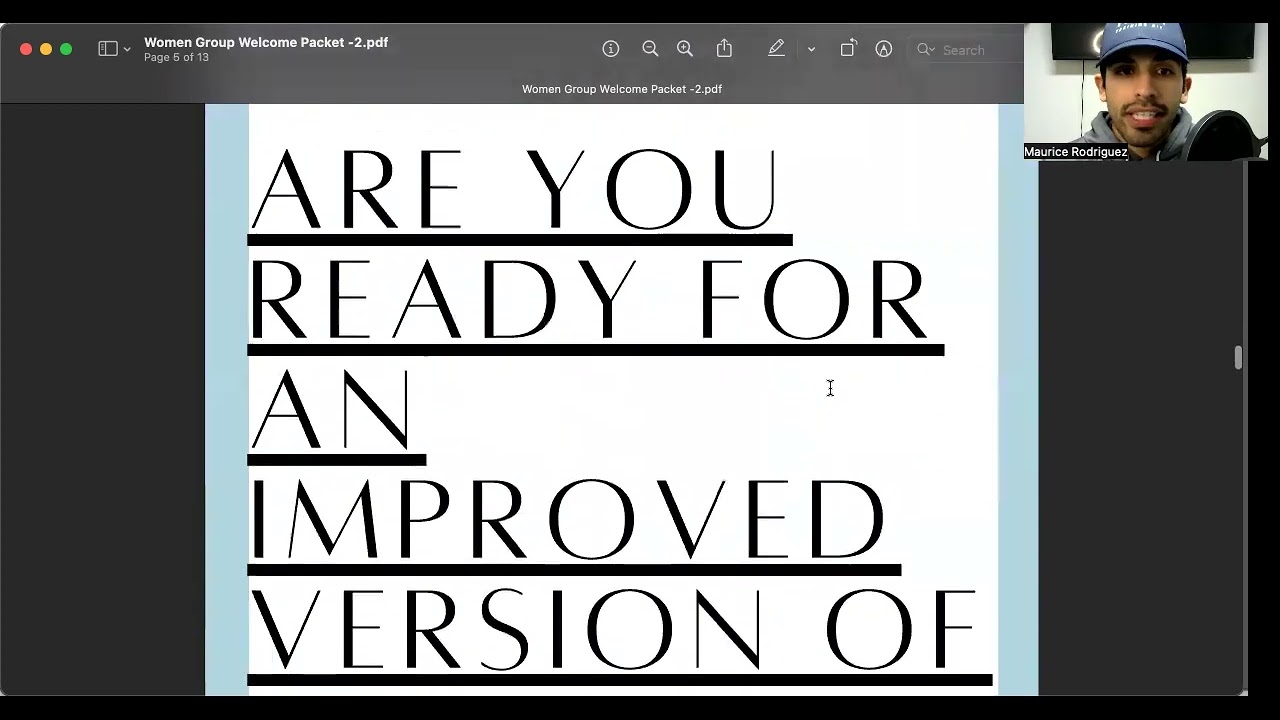
Task: Enter full screen with green button
Action: point(66,49)
